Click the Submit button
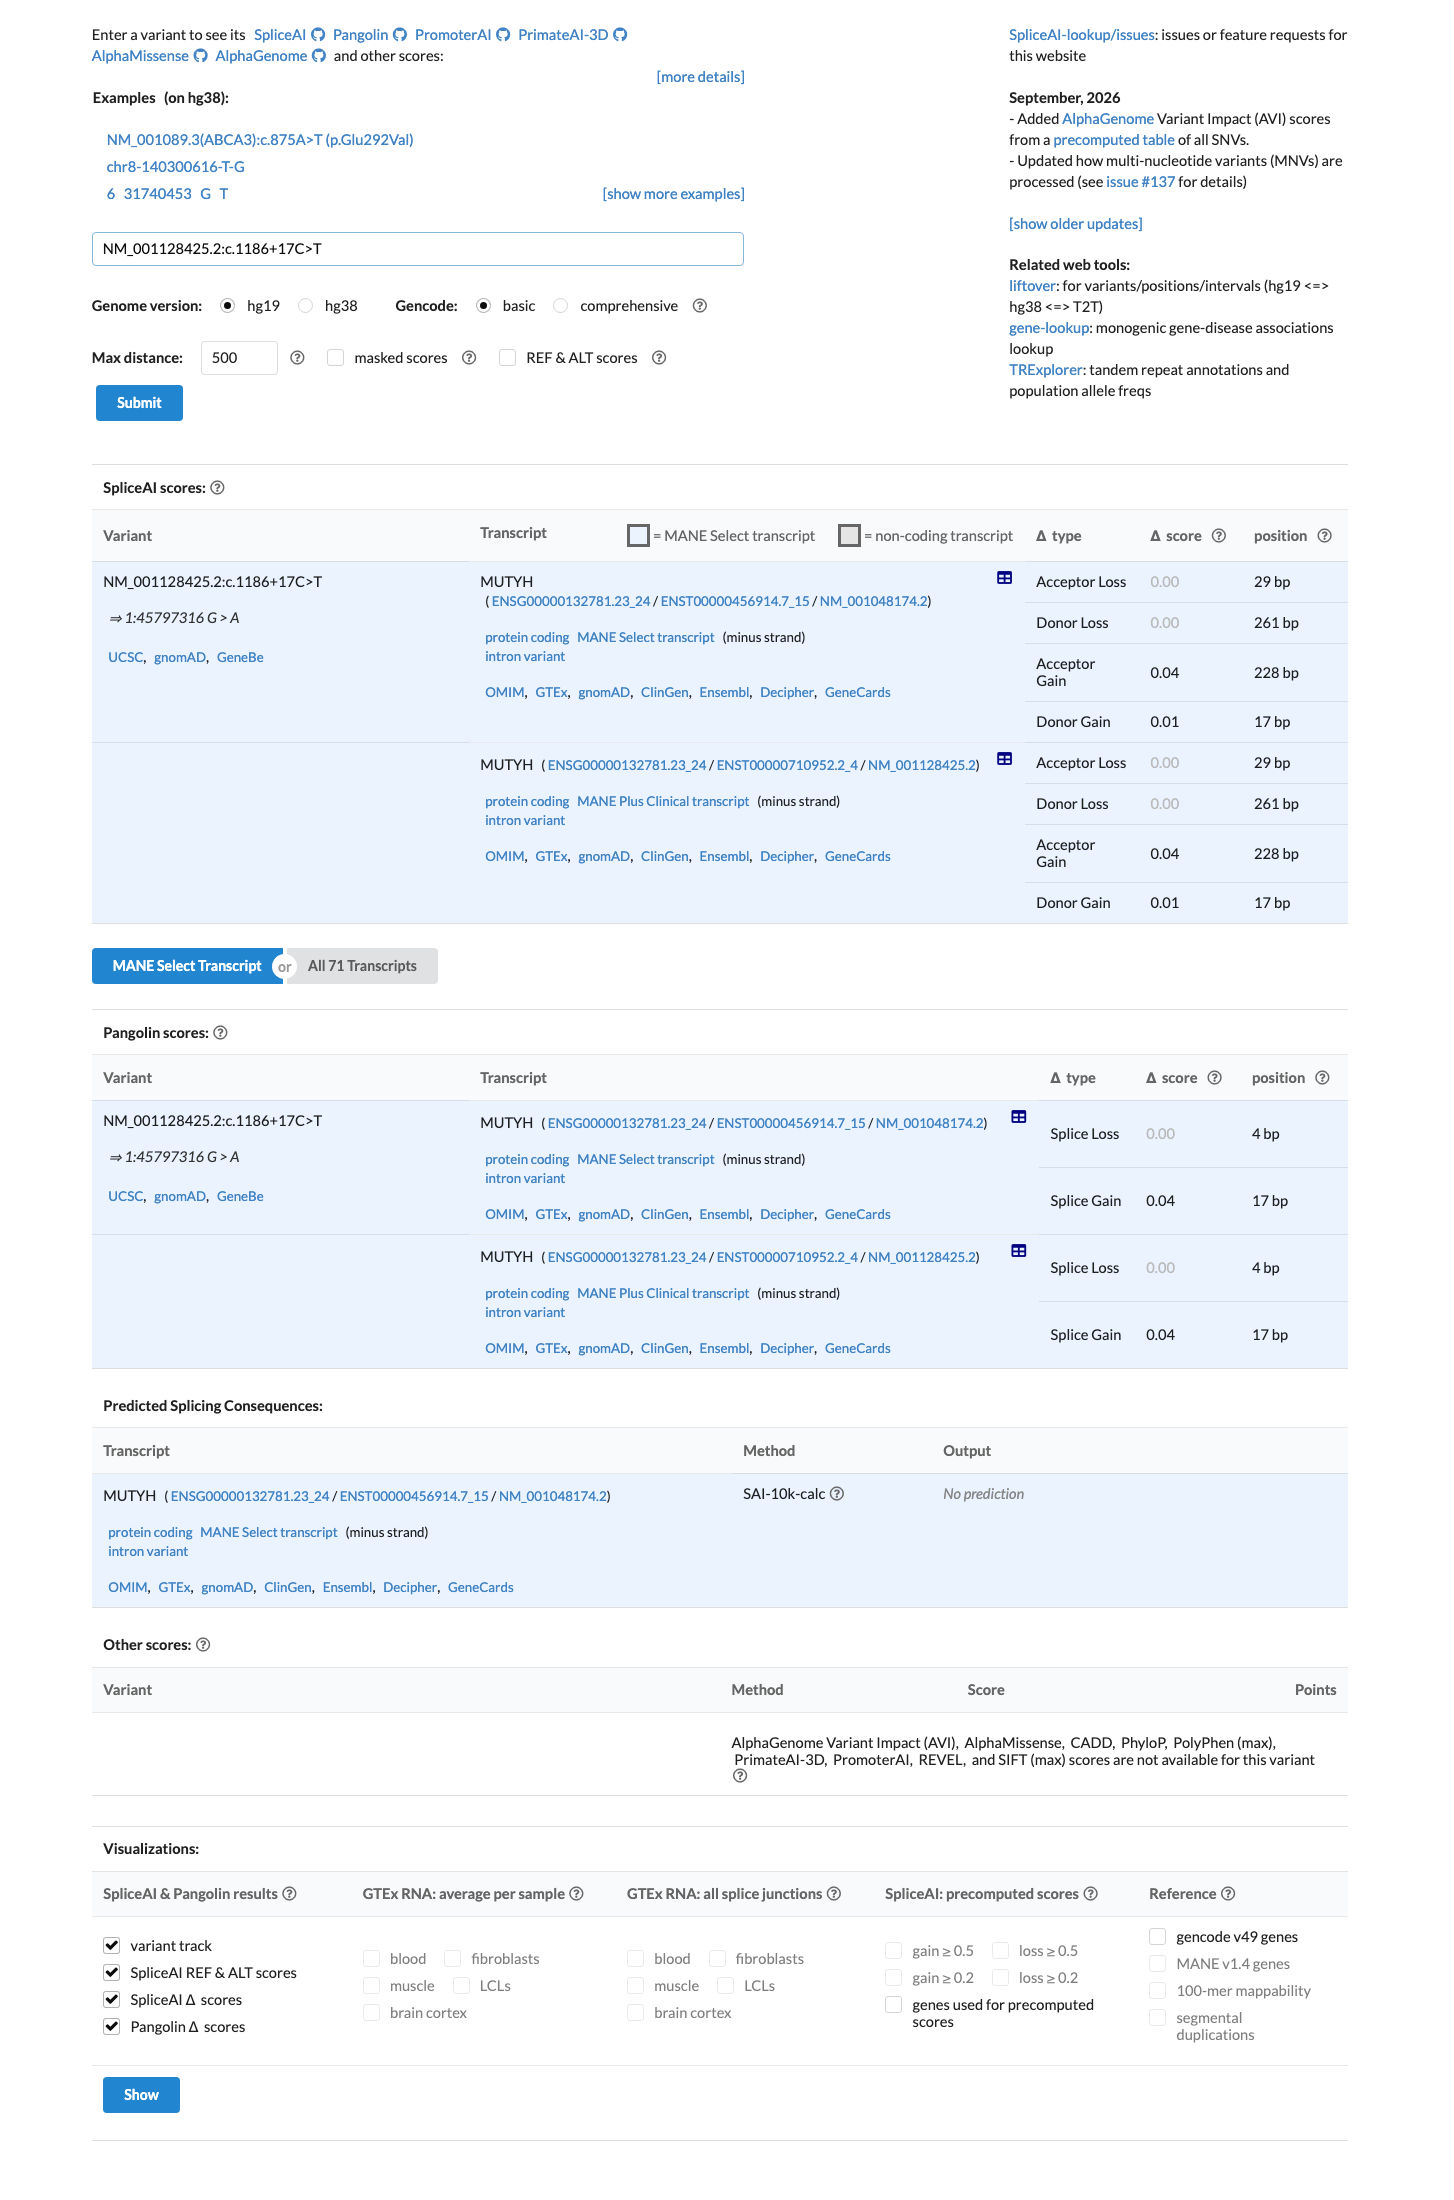Image resolution: width=1454 pixels, height=2200 pixels. tap(139, 403)
